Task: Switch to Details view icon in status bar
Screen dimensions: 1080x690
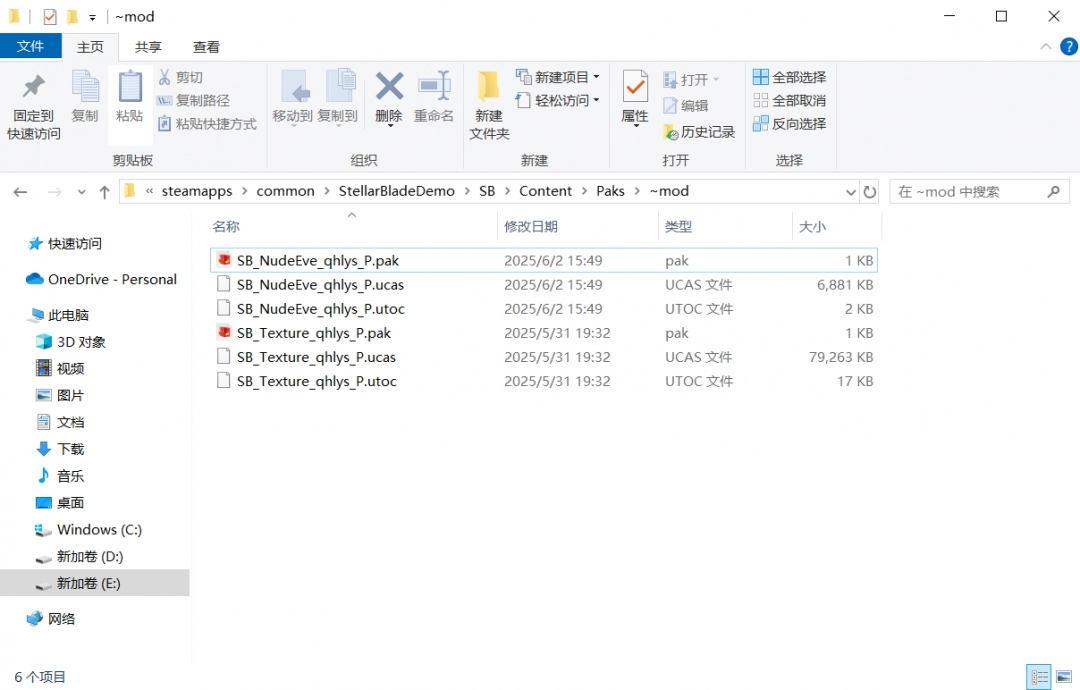Action: [1039, 676]
